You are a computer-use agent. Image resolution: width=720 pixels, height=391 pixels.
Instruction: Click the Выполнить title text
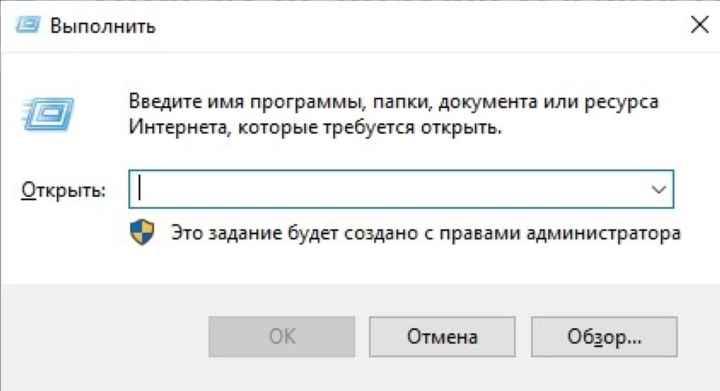102,26
